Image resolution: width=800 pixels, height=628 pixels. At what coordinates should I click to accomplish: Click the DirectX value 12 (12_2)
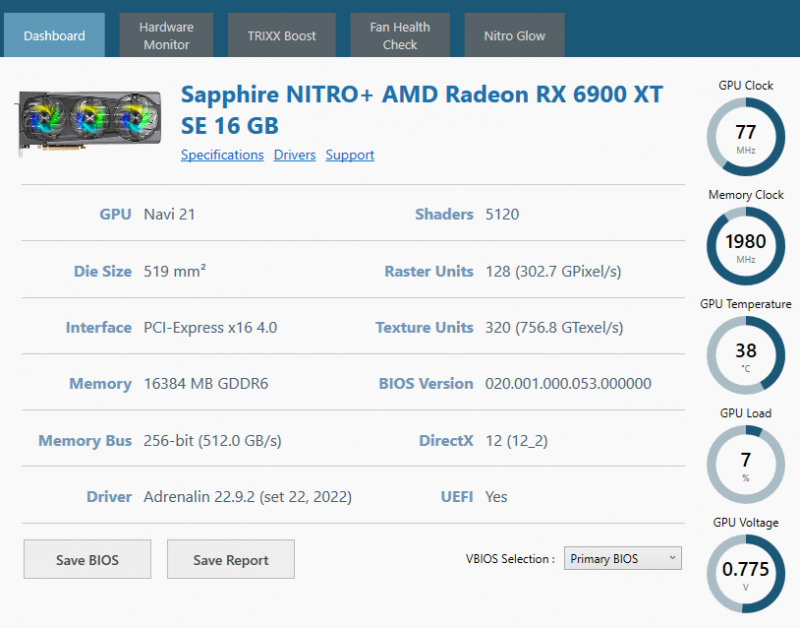pos(516,440)
